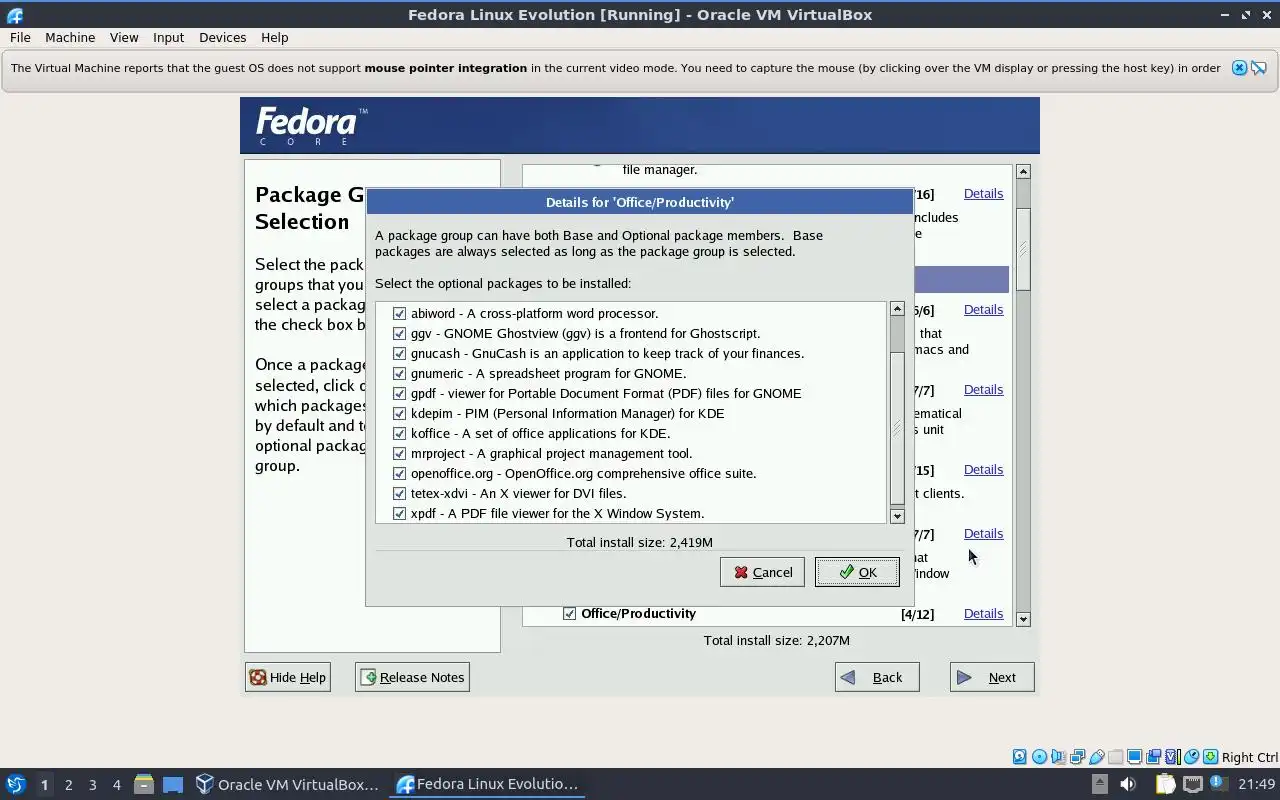Go Back to the previous installer step

coord(877,677)
